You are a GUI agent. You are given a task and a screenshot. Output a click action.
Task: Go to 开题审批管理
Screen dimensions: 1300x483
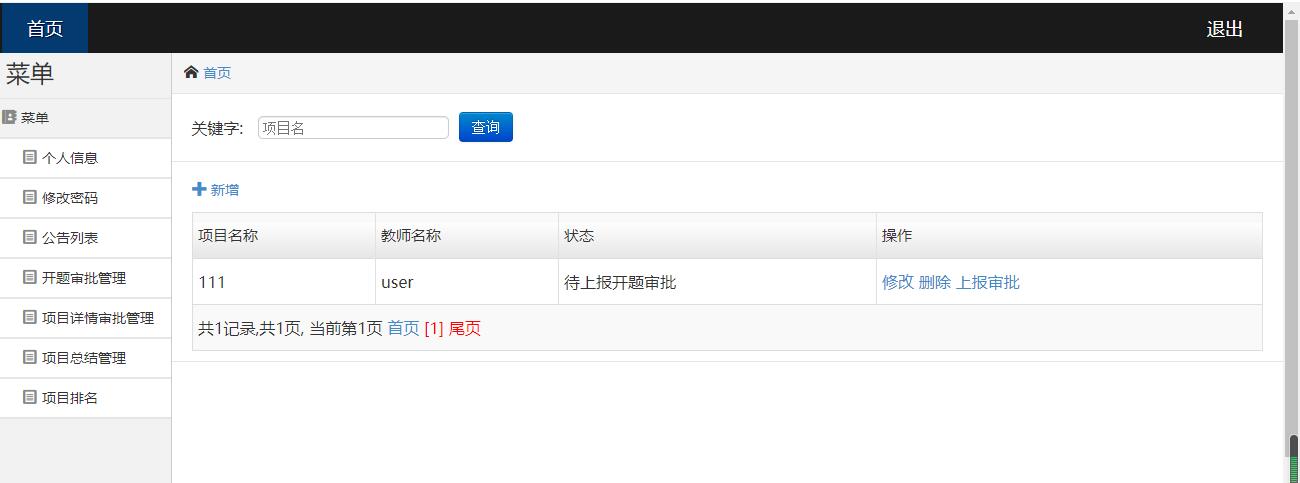click(x=86, y=278)
